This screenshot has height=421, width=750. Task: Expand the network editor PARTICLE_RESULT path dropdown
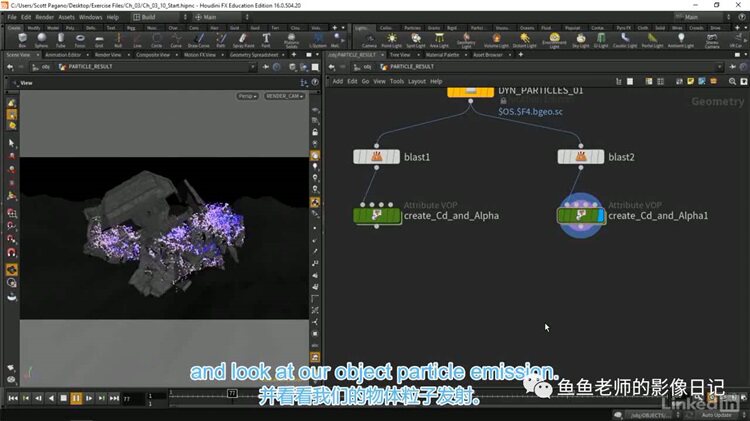(x=719, y=67)
